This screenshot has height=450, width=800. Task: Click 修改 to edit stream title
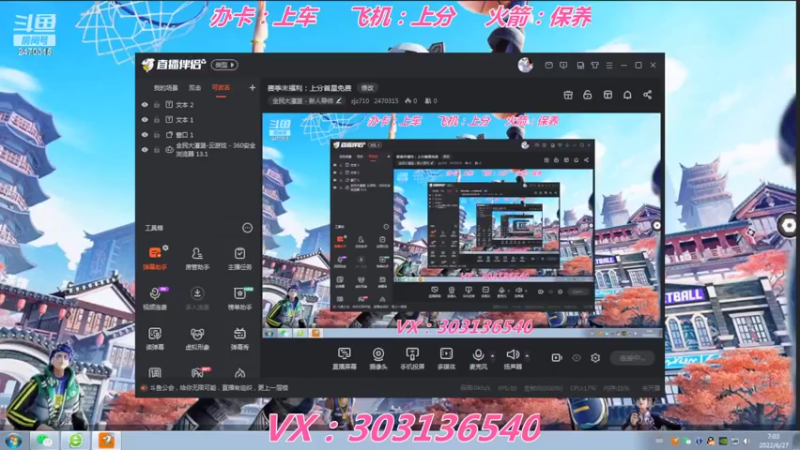pyautogui.click(x=367, y=88)
